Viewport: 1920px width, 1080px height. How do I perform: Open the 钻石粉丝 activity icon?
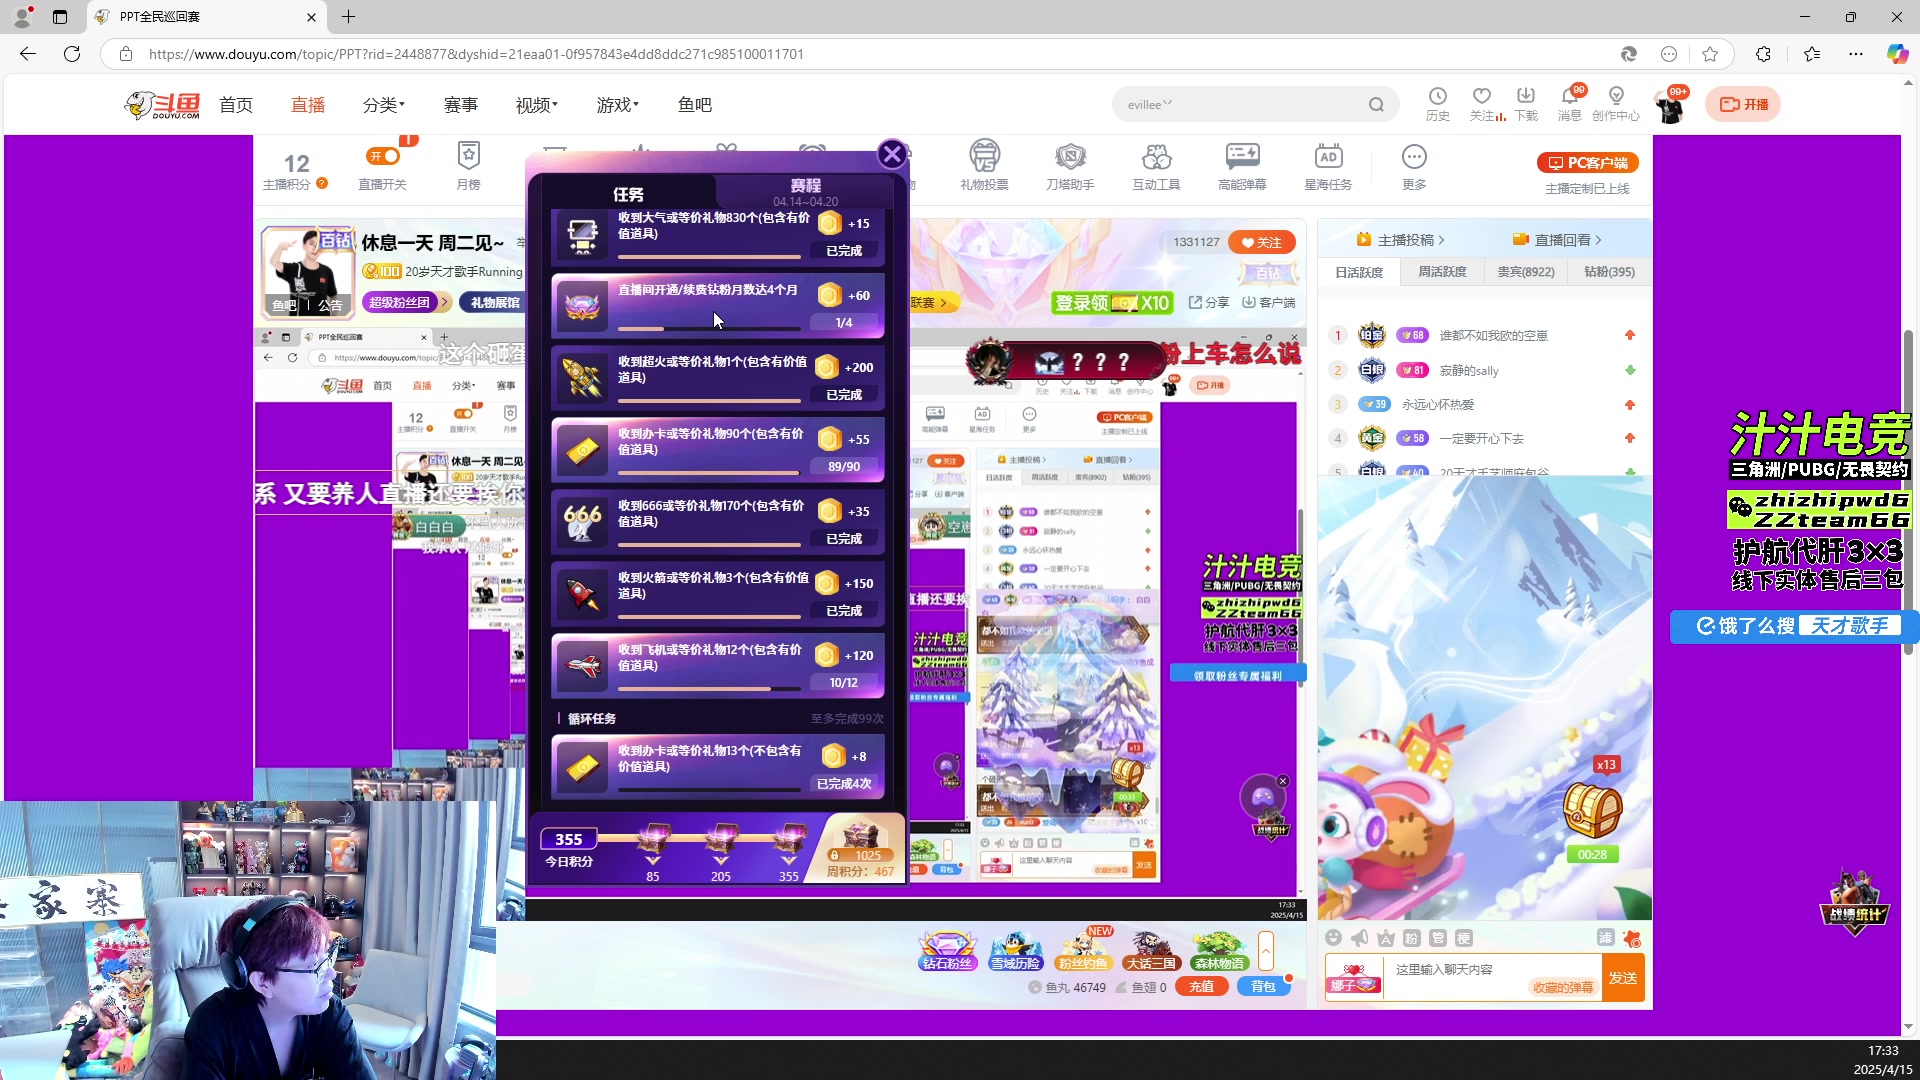tap(947, 950)
